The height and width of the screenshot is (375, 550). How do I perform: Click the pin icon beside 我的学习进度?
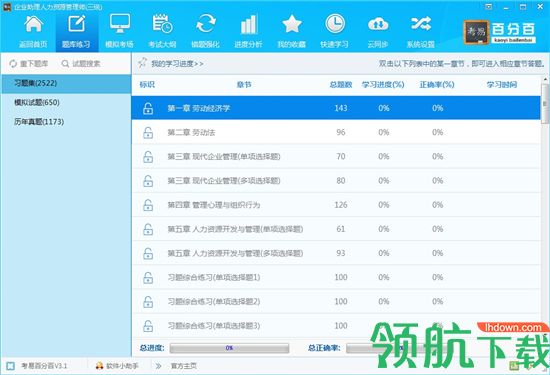coord(142,63)
